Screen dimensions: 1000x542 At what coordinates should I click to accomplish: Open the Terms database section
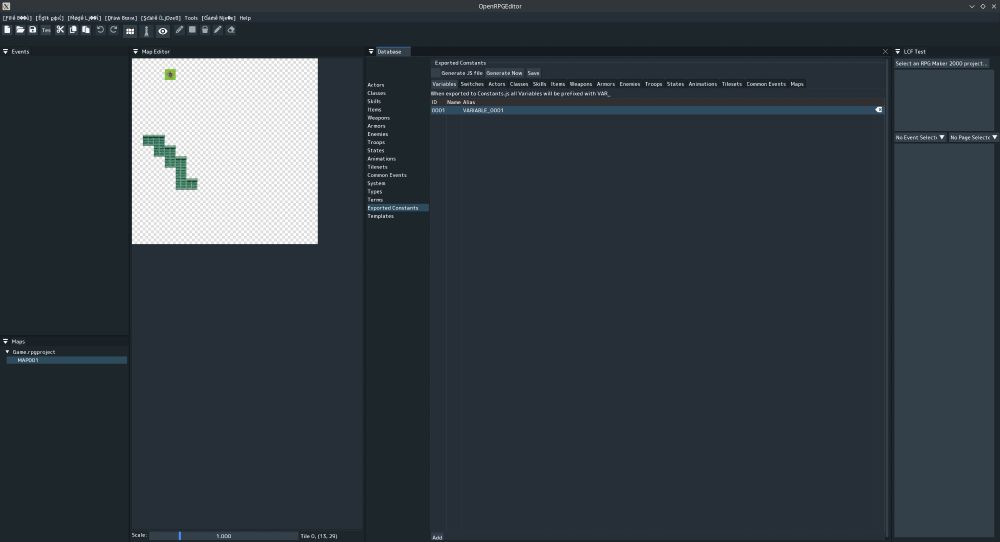coord(375,200)
